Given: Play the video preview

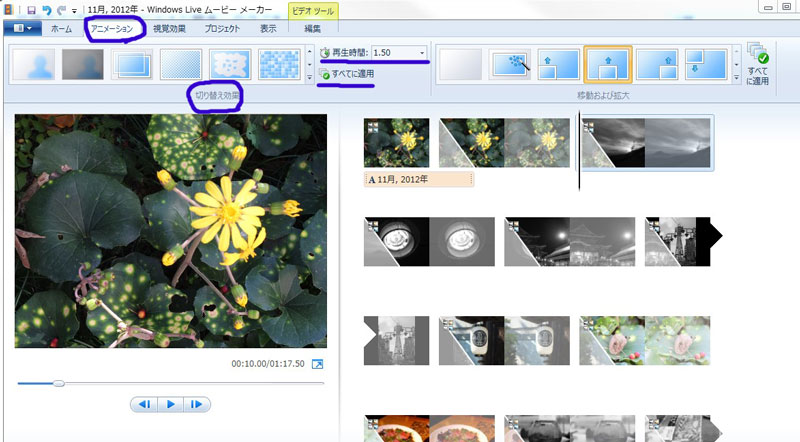Looking at the screenshot, I should point(171,404).
